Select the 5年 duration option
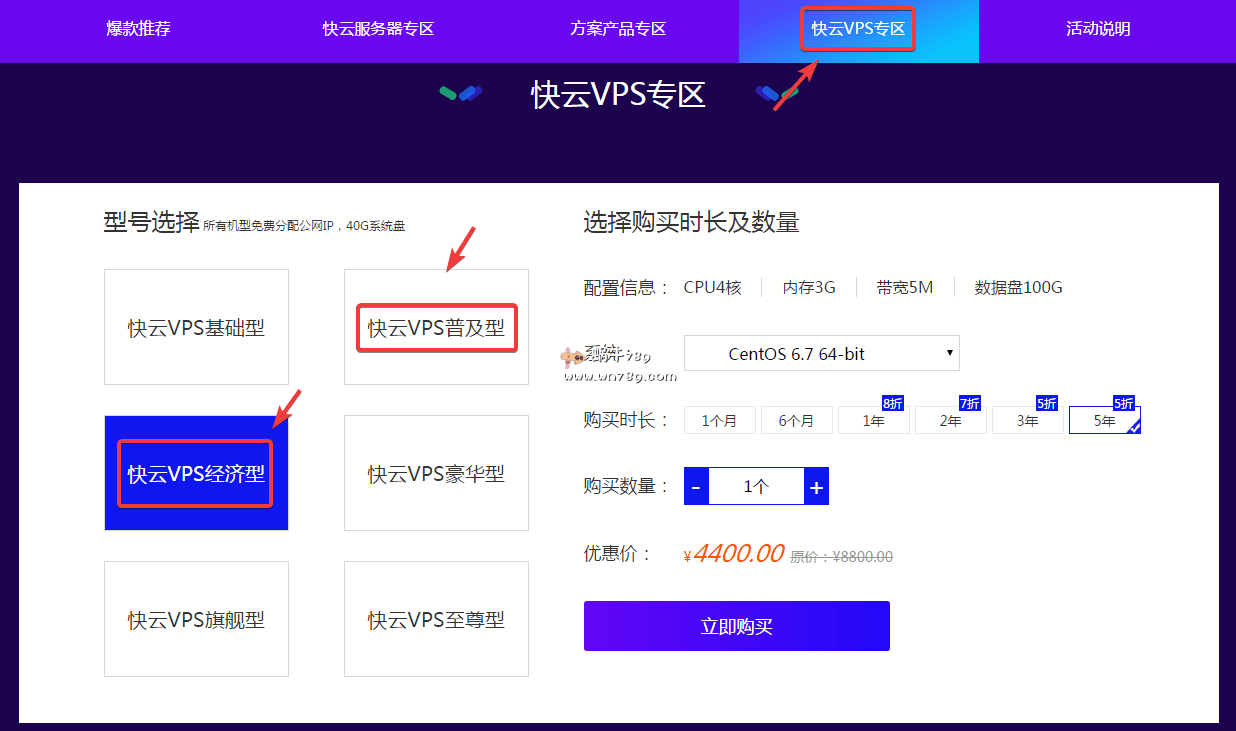 [x=1104, y=420]
